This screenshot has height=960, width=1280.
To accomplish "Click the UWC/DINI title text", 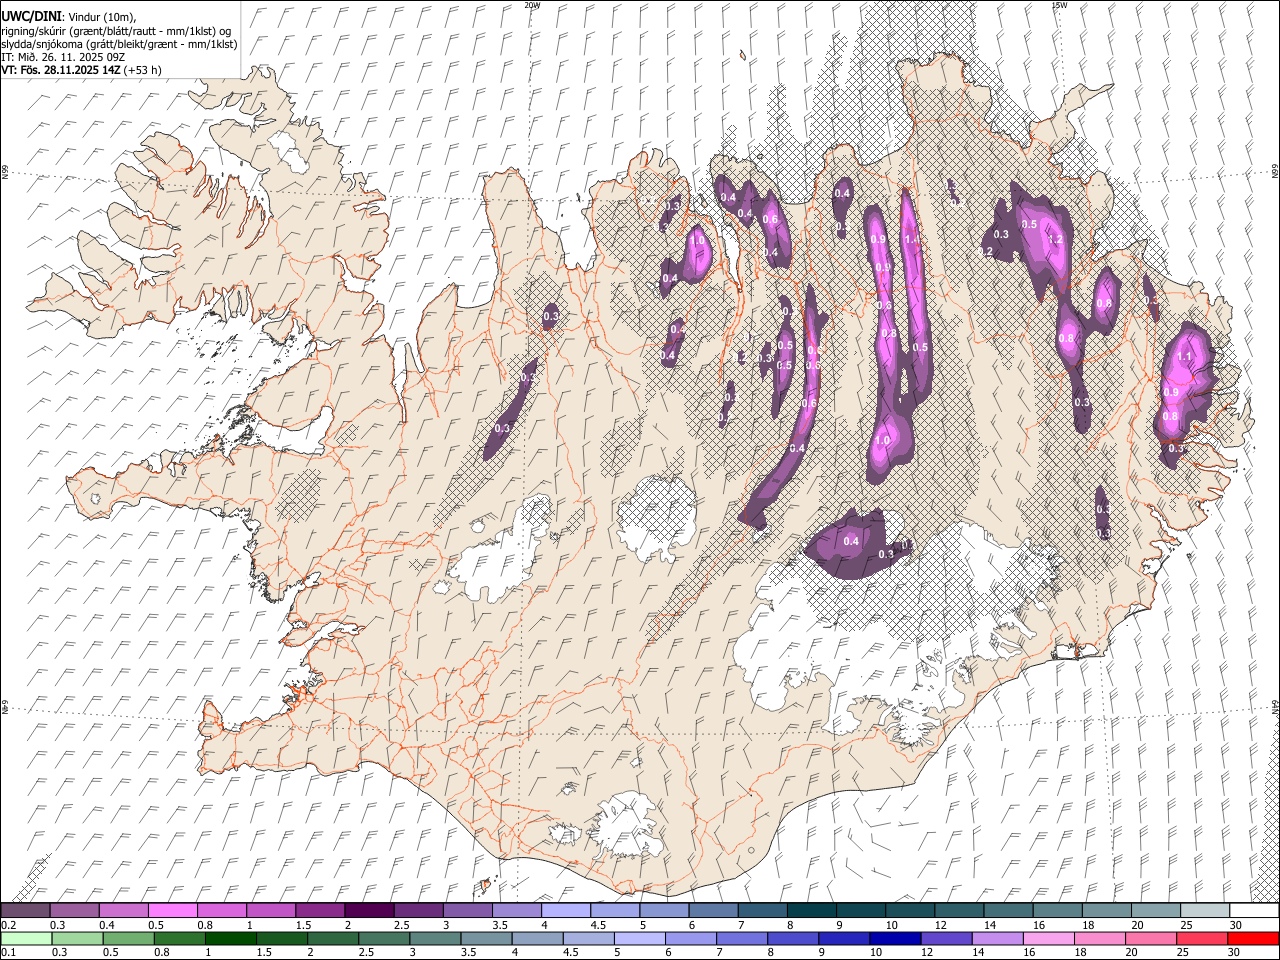I will [30, 15].
